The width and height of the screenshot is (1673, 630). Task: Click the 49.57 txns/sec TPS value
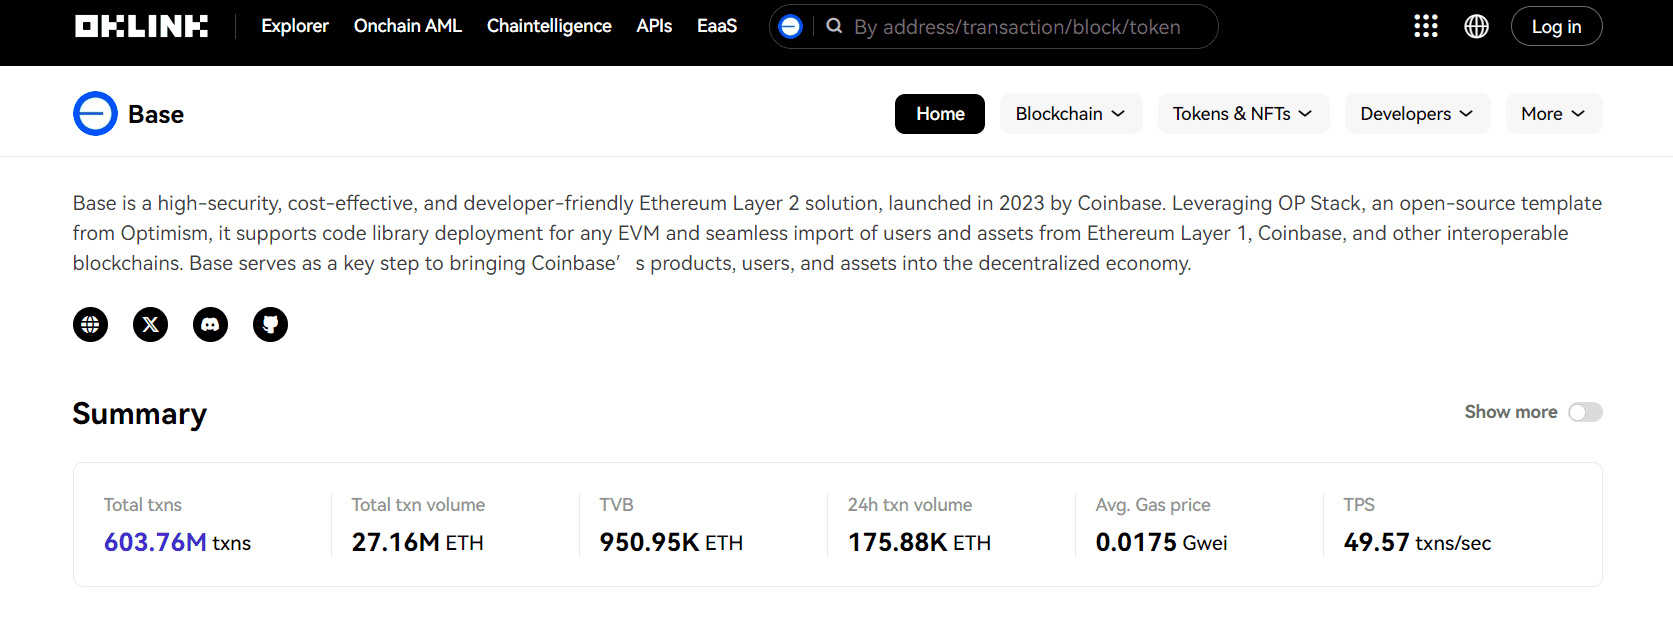tap(1417, 542)
